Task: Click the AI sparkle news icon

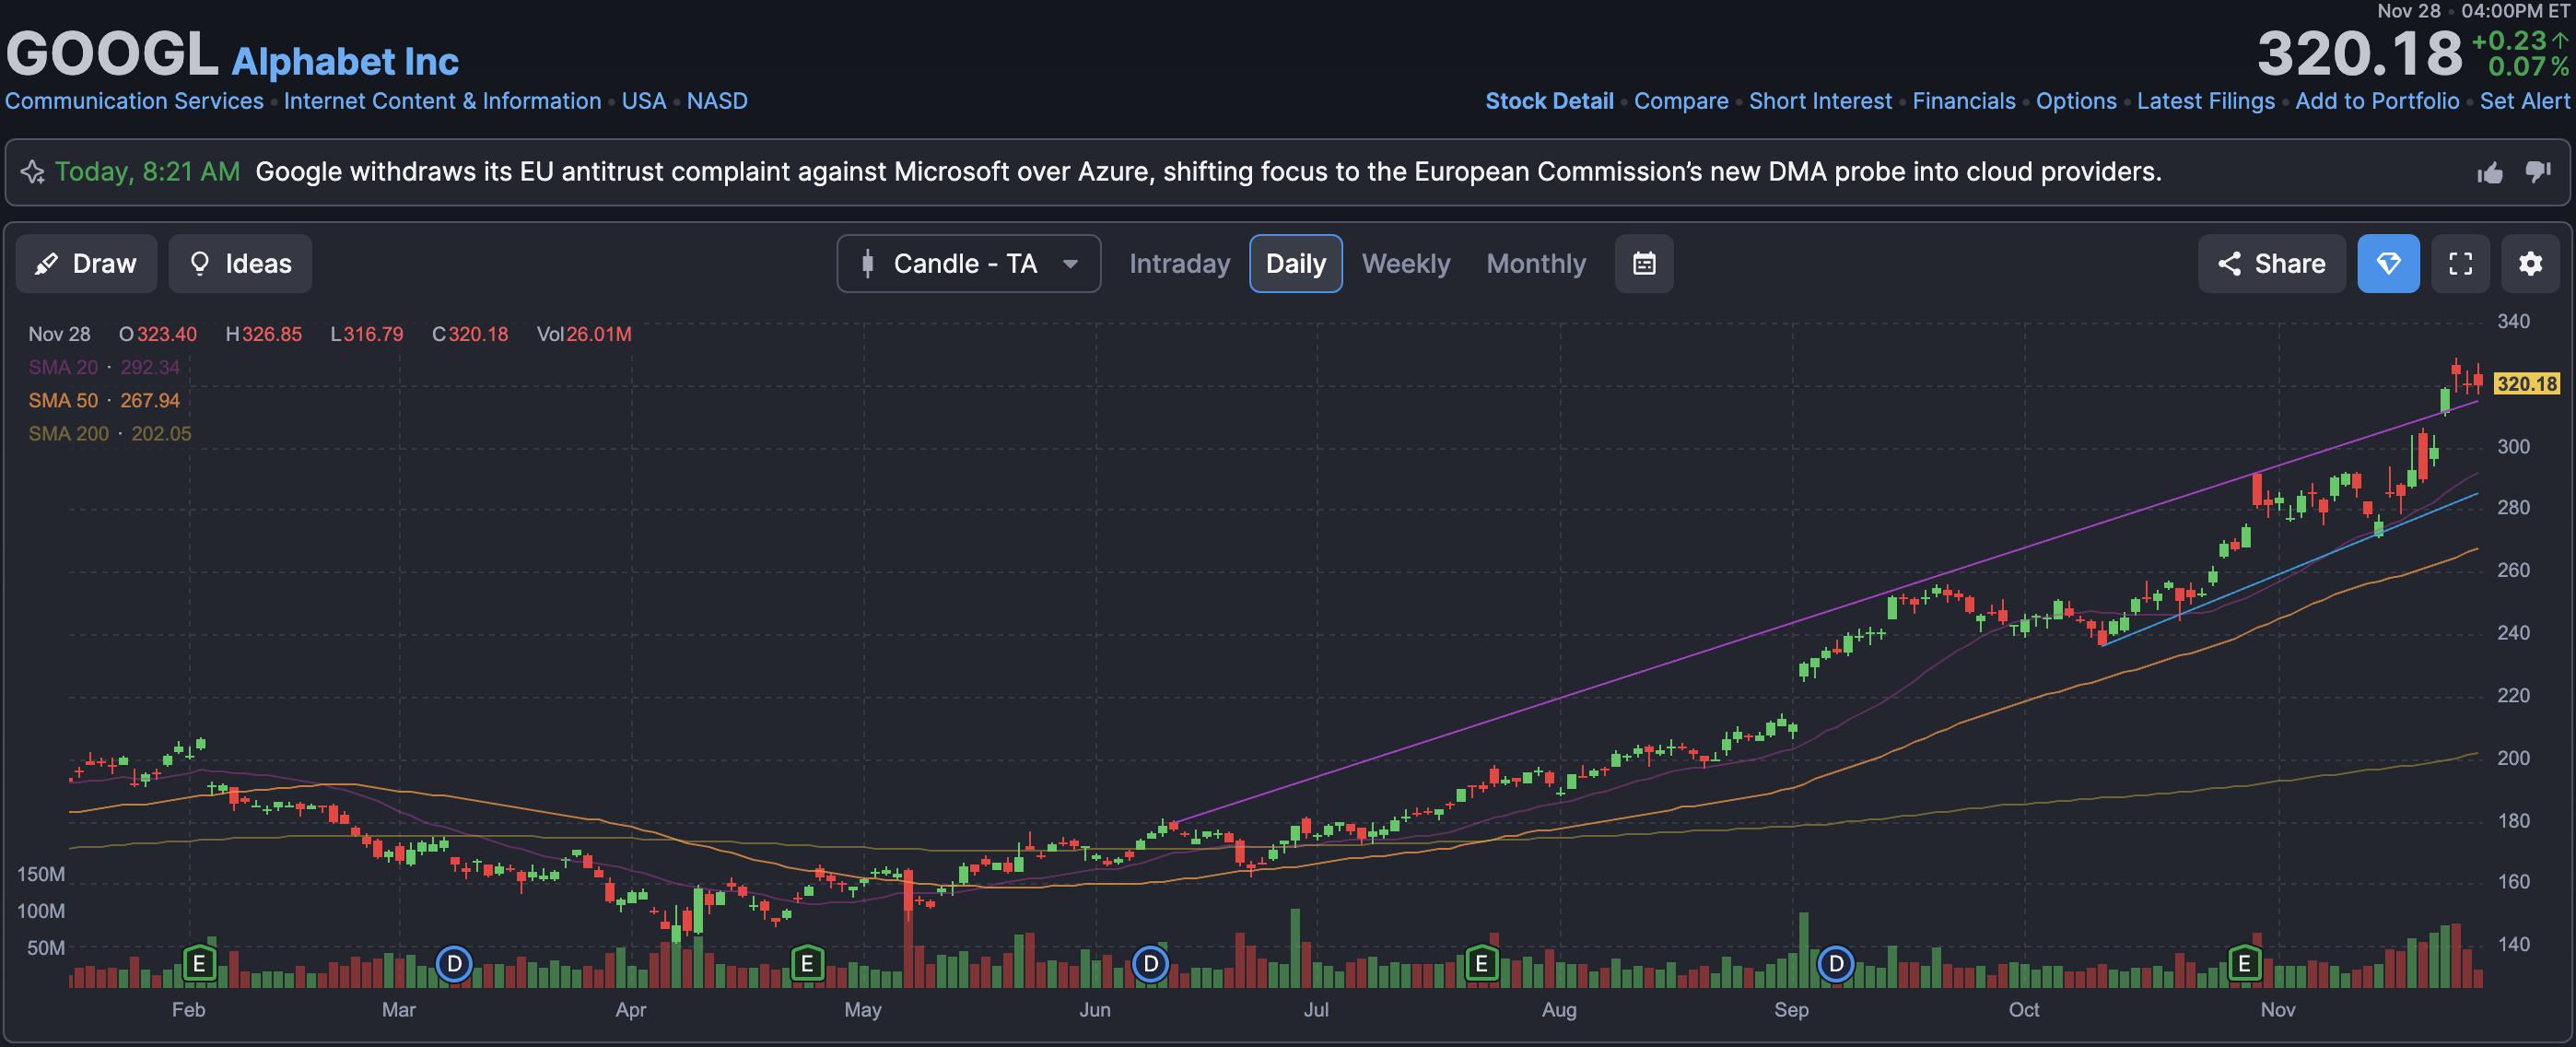Action: click(32, 172)
